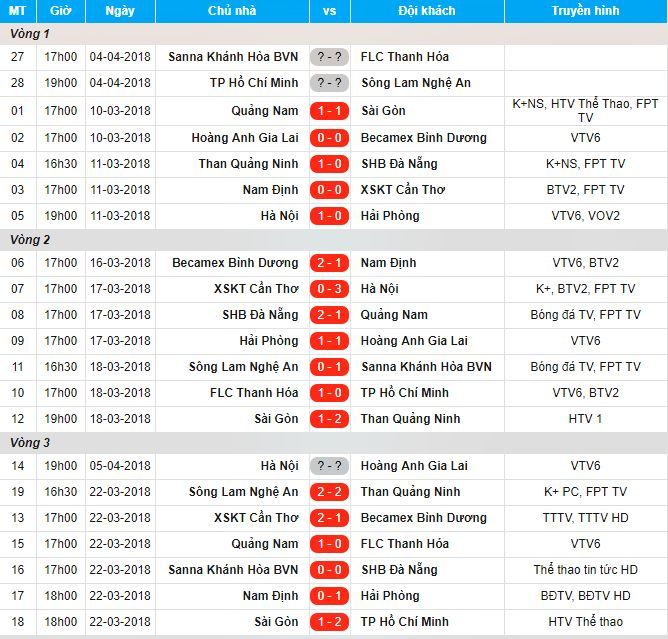
Task: Click the date 05-04-2018 of match 14
Action: click(120, 466)
